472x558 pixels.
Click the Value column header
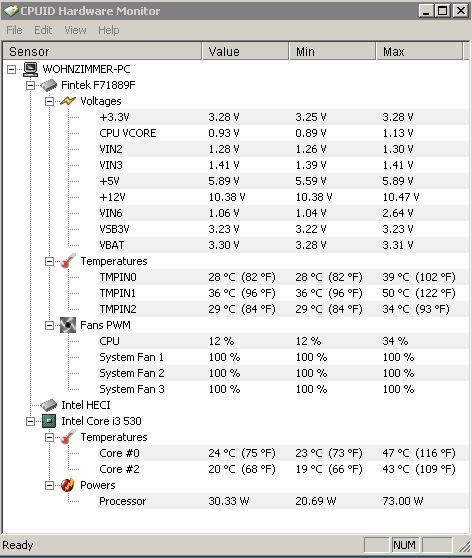[x=245, y=52]
